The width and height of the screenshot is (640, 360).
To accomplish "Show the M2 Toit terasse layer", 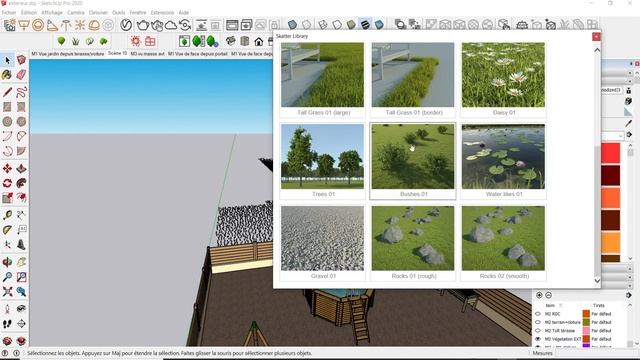I will (538, 331).
